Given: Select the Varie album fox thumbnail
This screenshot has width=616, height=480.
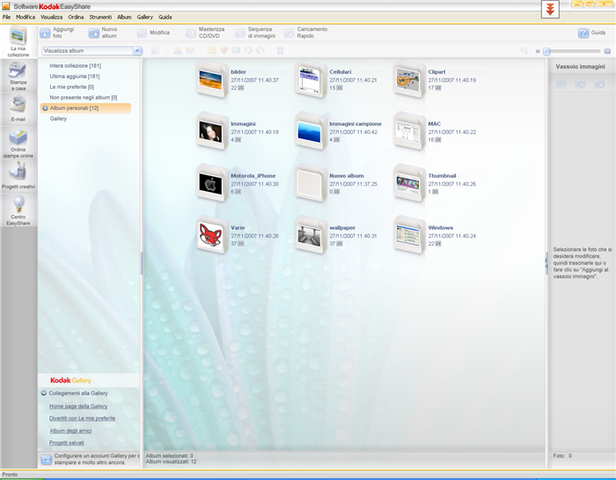Looking at the screenshot, I should (212, 235).
